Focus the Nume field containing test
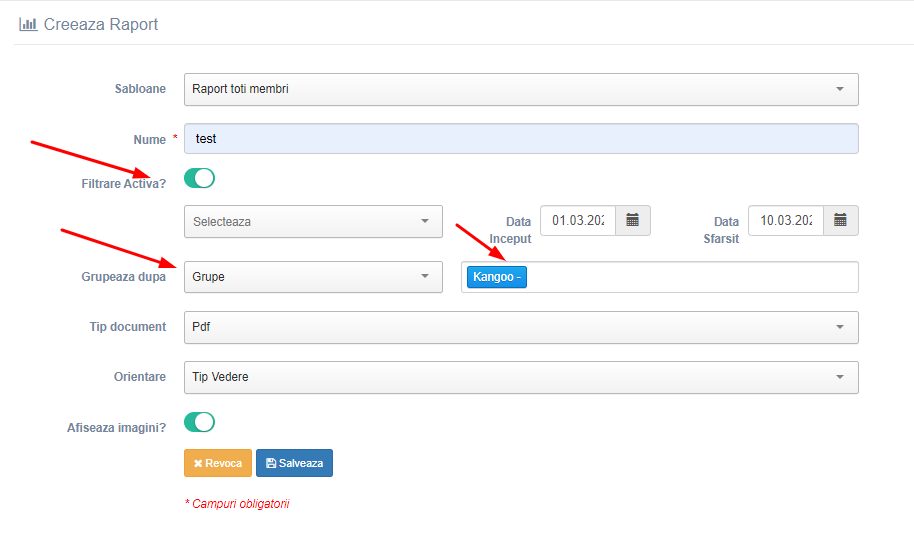Screen dimensions: 914x544 521,139
